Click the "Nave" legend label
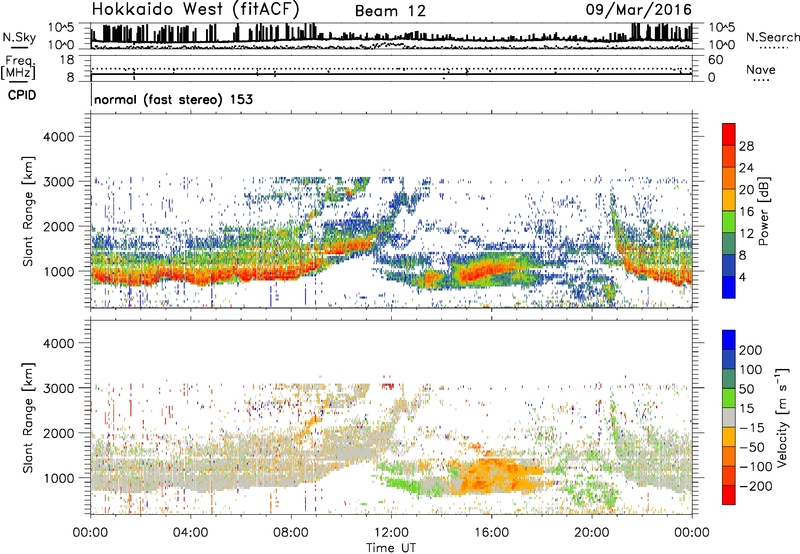Screen dimensions: 800x554 pyautogui.click(x=760, y=69)
